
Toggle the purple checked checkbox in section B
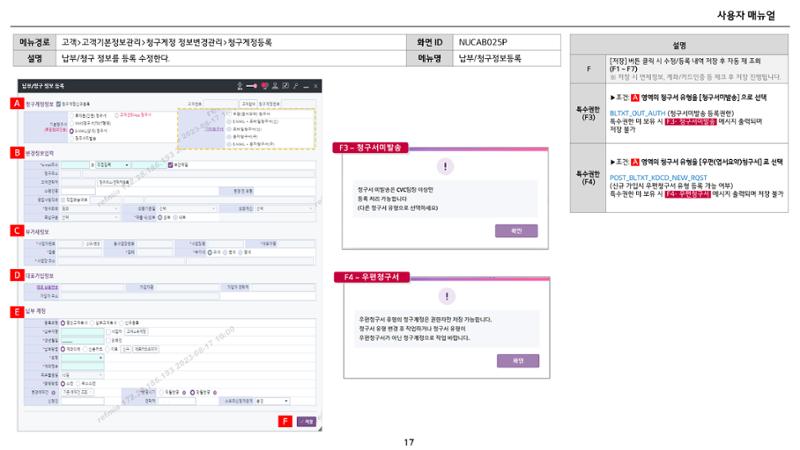(170, 165)
